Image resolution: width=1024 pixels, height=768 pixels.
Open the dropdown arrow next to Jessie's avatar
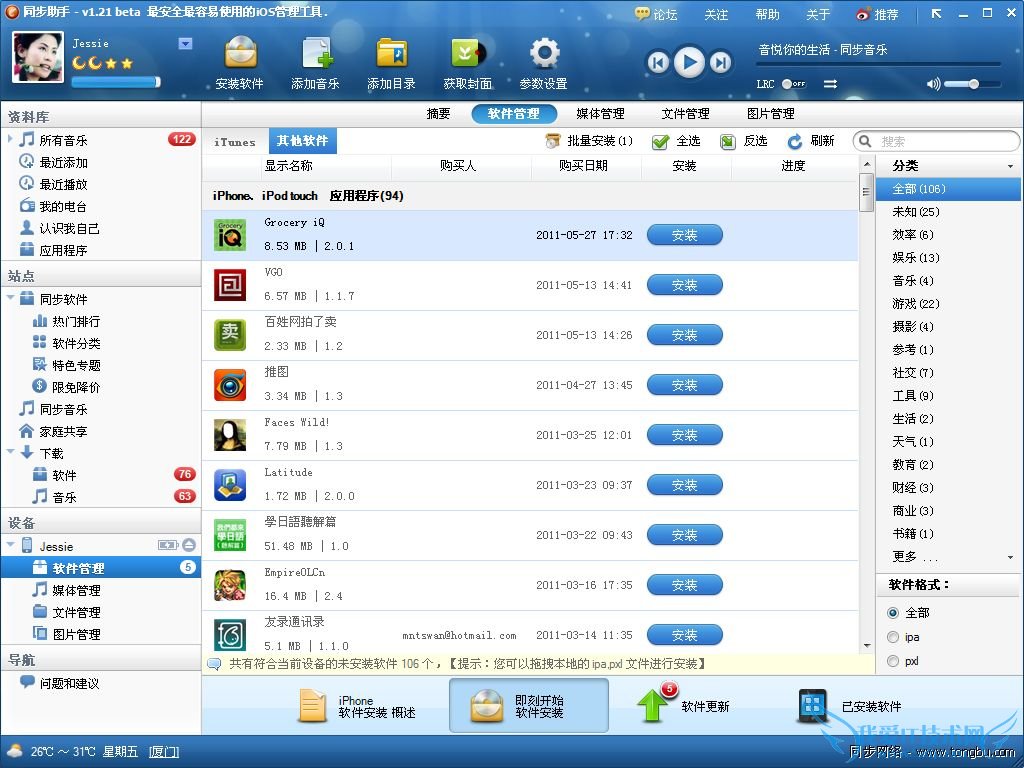[x=183, y=44]
